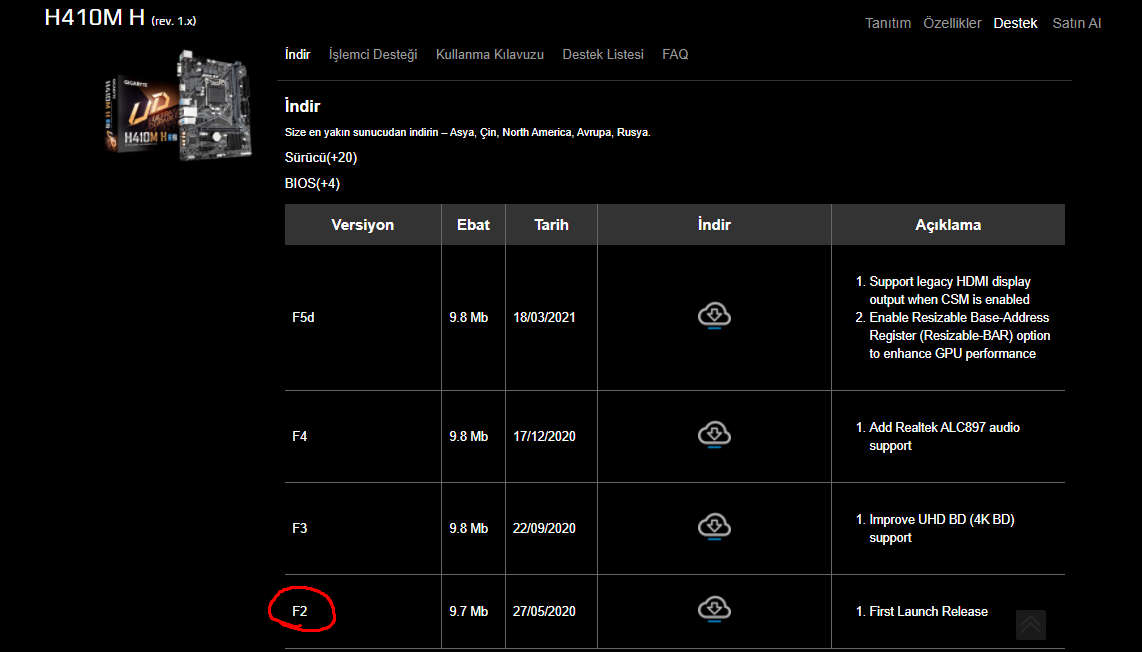Download BIOS version F5d via cloud icon
The image size is (1142, 652).
[714, 316]
